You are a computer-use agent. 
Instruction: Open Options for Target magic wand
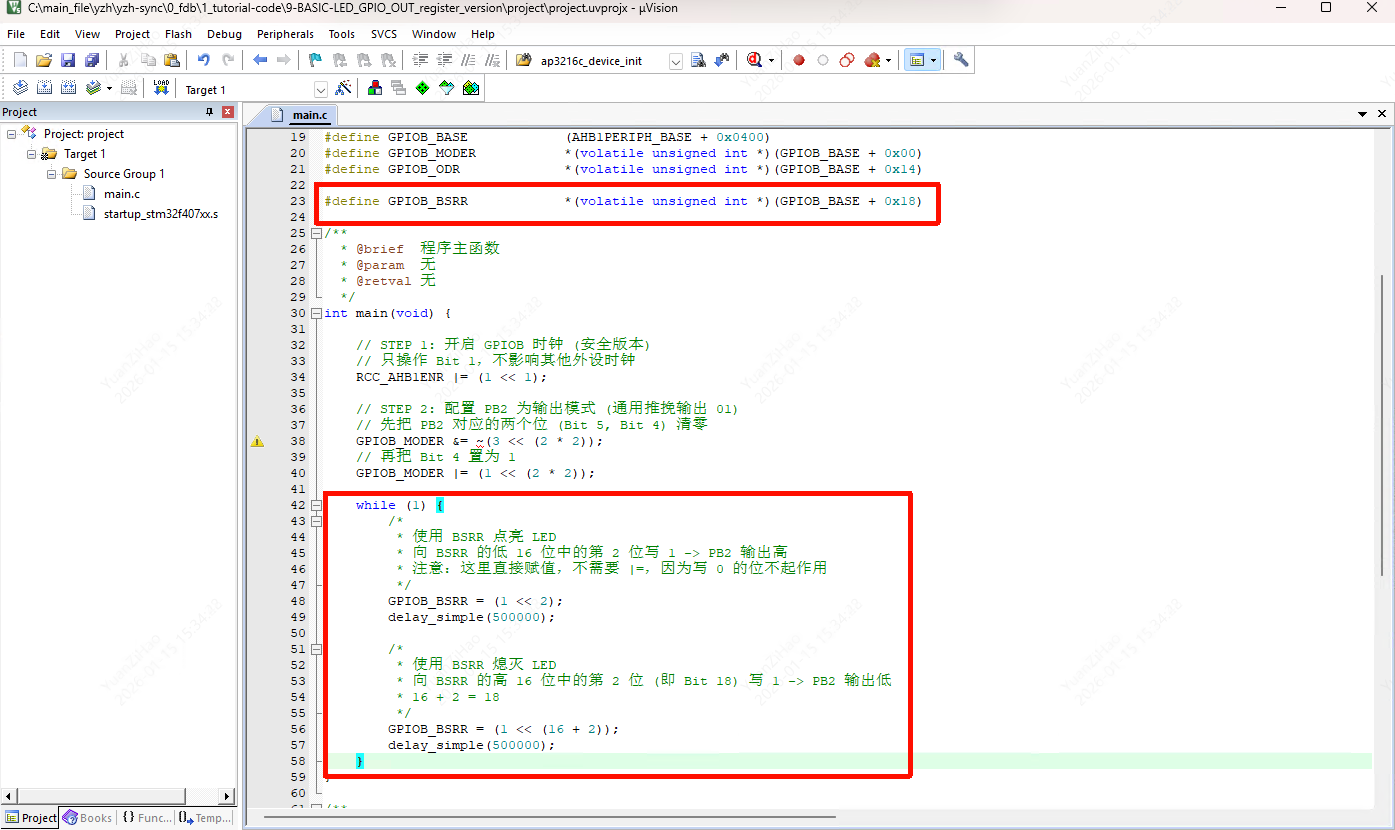coord(343,88)
